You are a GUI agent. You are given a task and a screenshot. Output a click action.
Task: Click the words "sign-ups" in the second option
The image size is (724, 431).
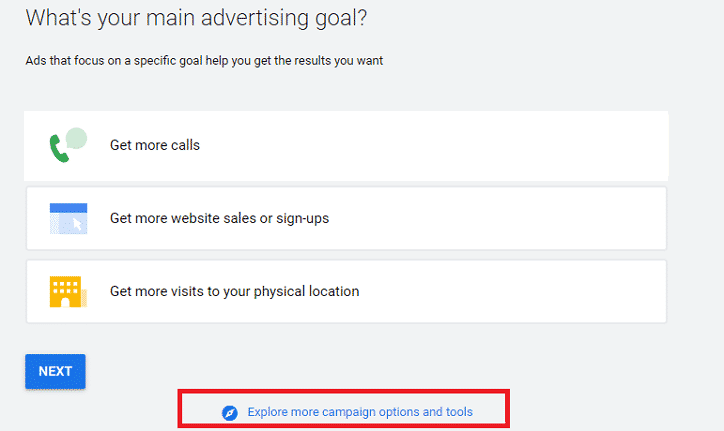tap(302, 218)
